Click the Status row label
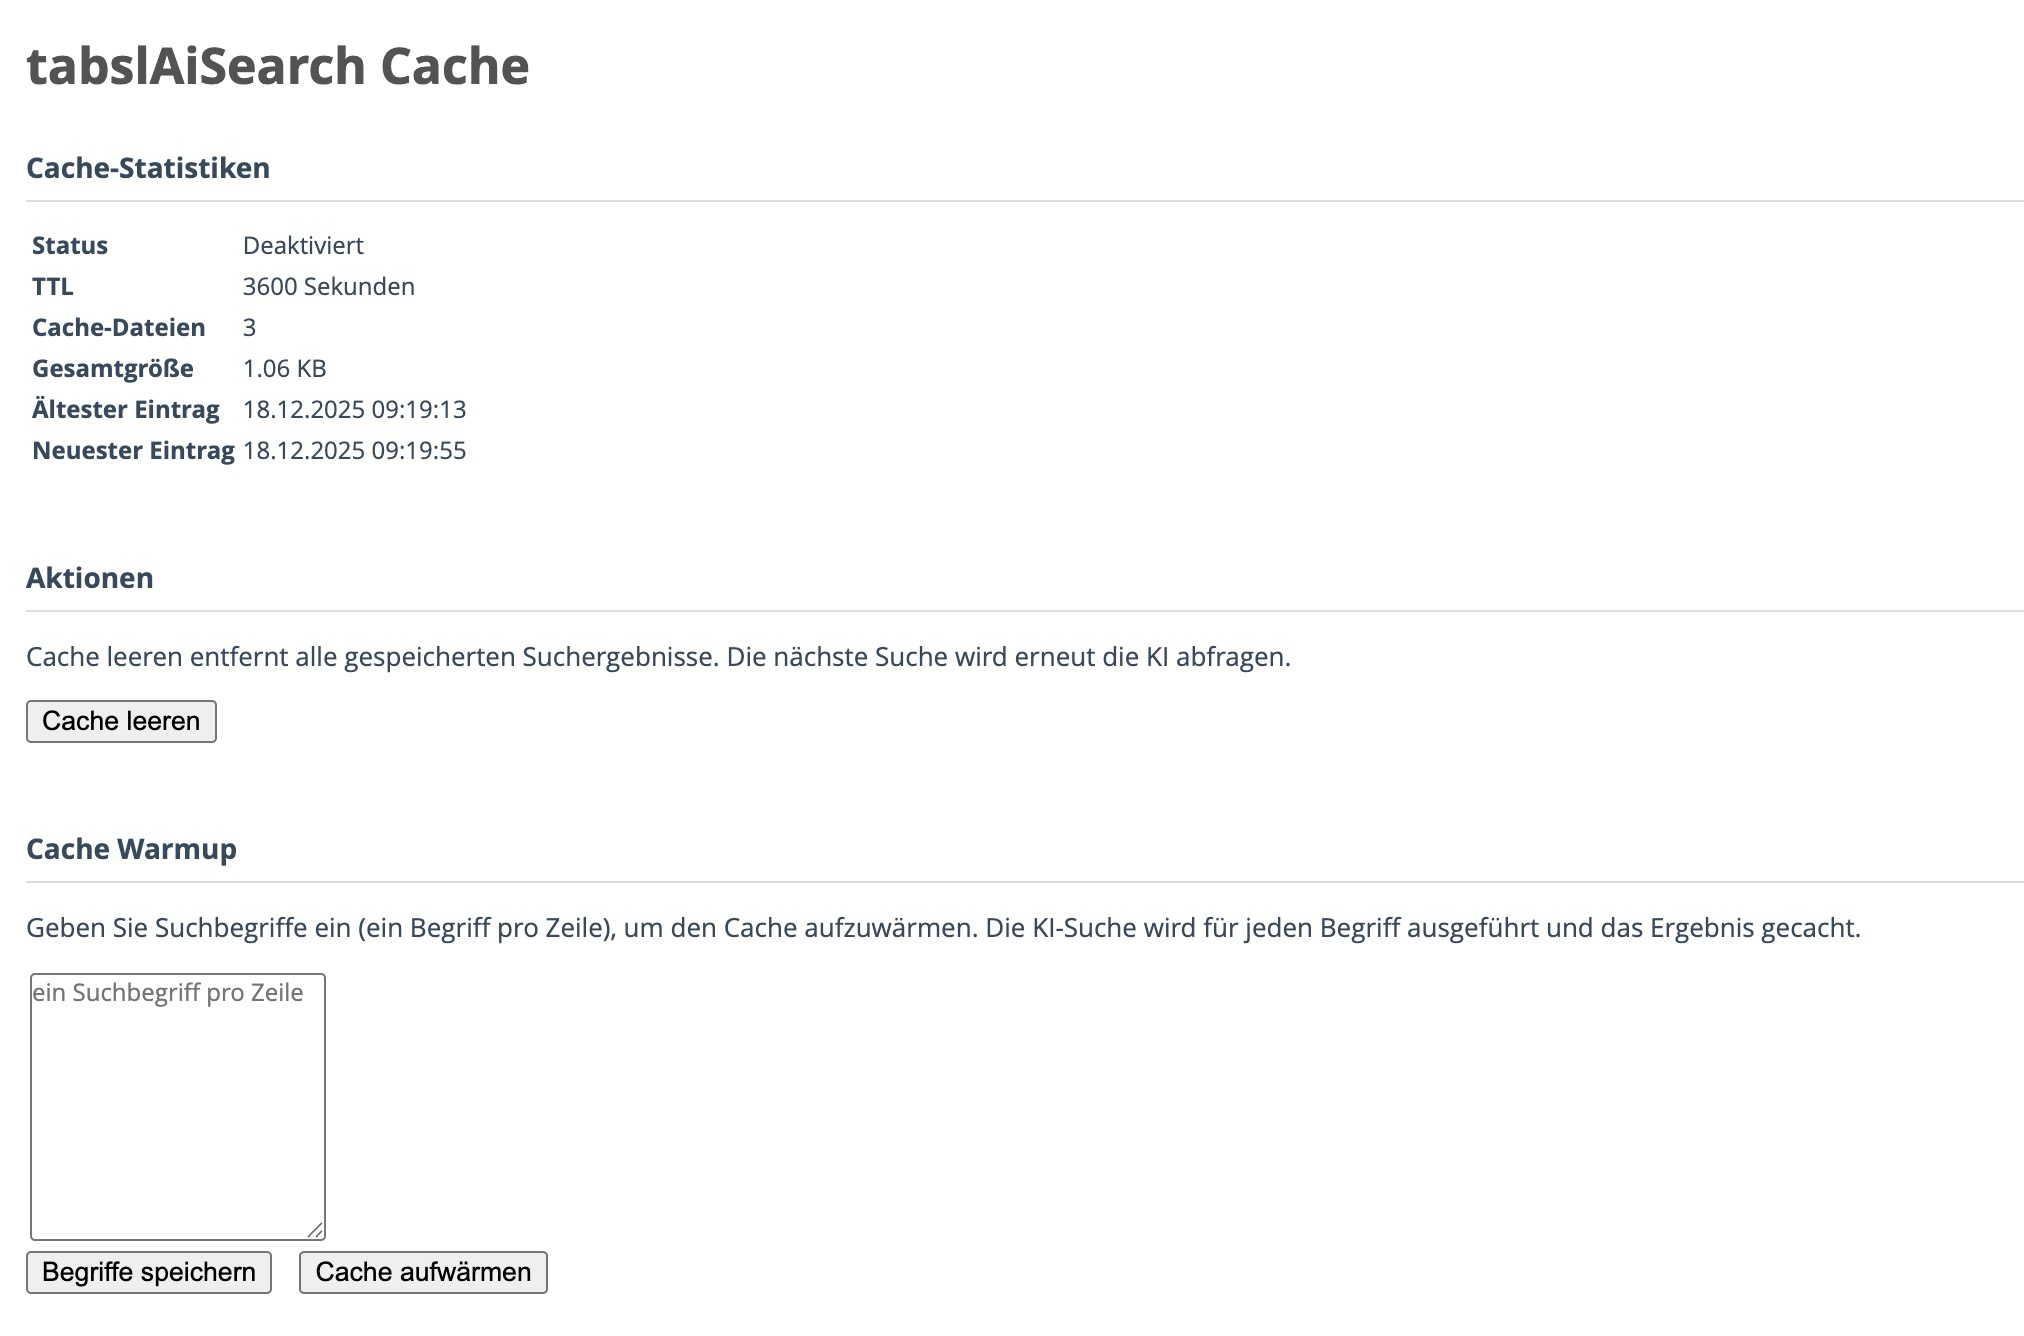This screenshot has width=2024, height=1336. point(70,246)
